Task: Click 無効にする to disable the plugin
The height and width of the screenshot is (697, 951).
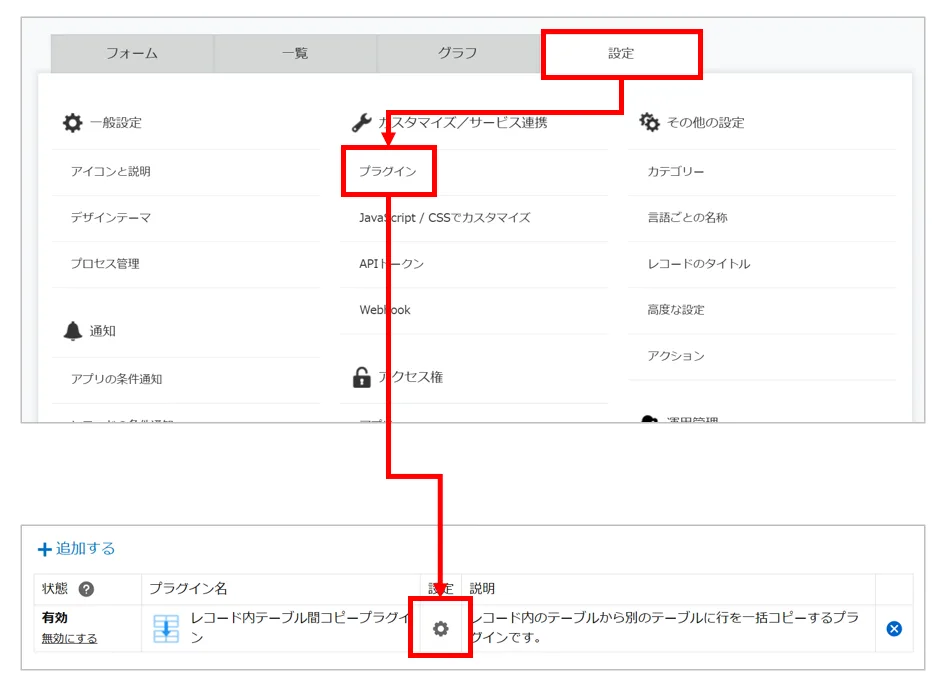Action: click(69, 638)
